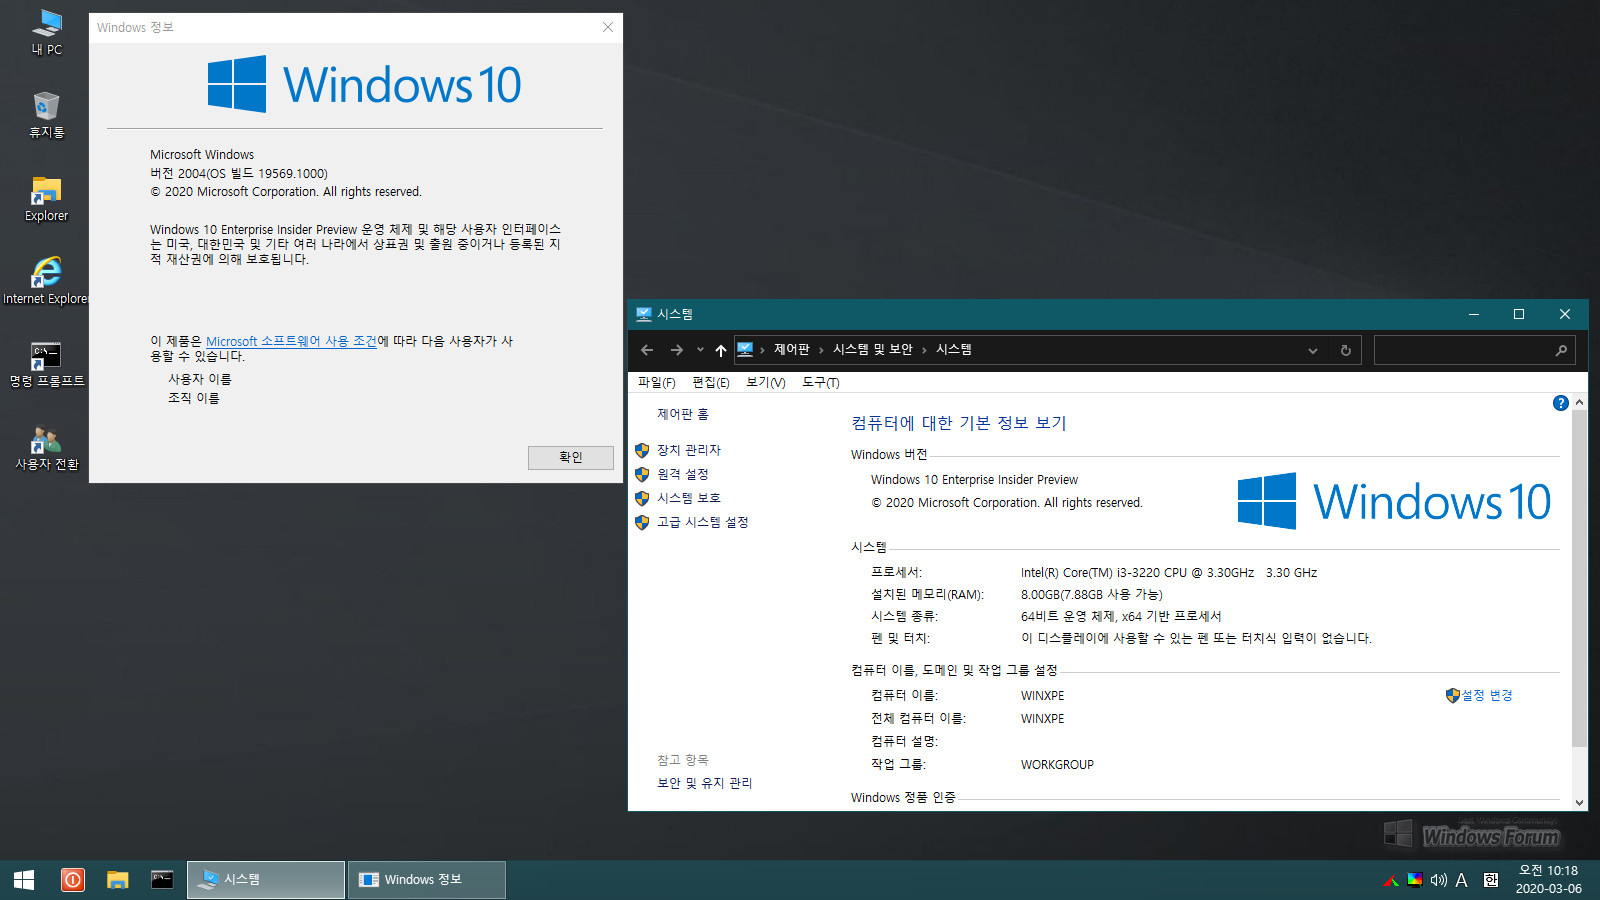Go back in the 시스템 window
The height and width of the screenshot is (900, 1600).
click(647, 350)
